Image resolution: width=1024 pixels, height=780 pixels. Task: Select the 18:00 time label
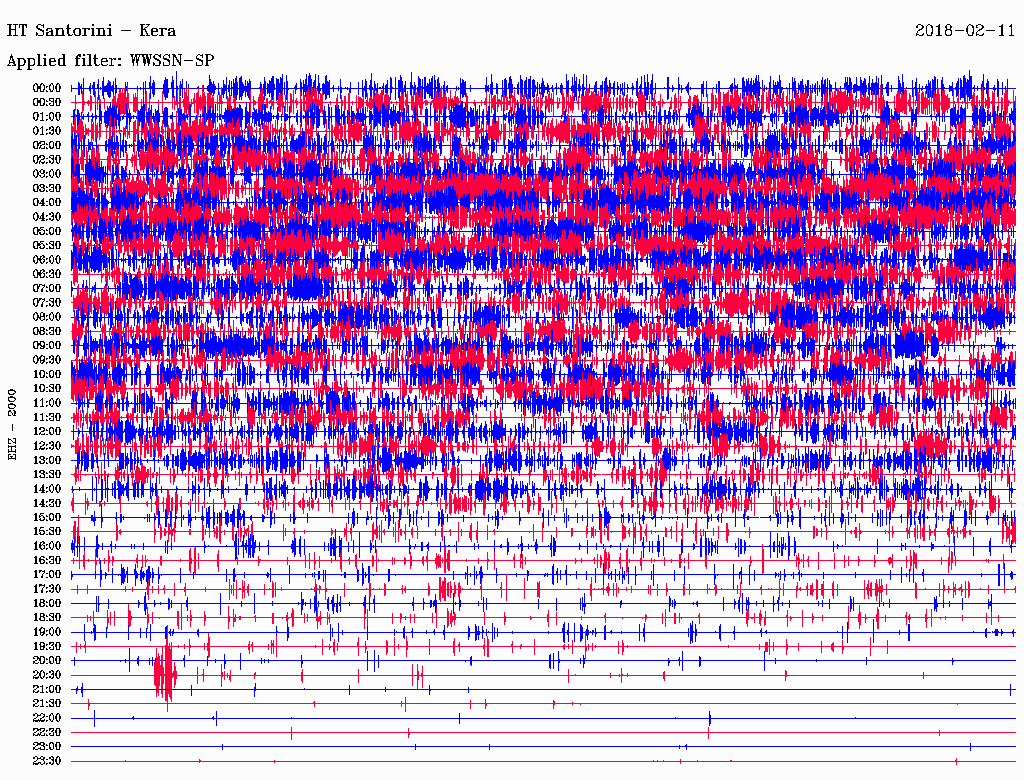tap(46, 604)
